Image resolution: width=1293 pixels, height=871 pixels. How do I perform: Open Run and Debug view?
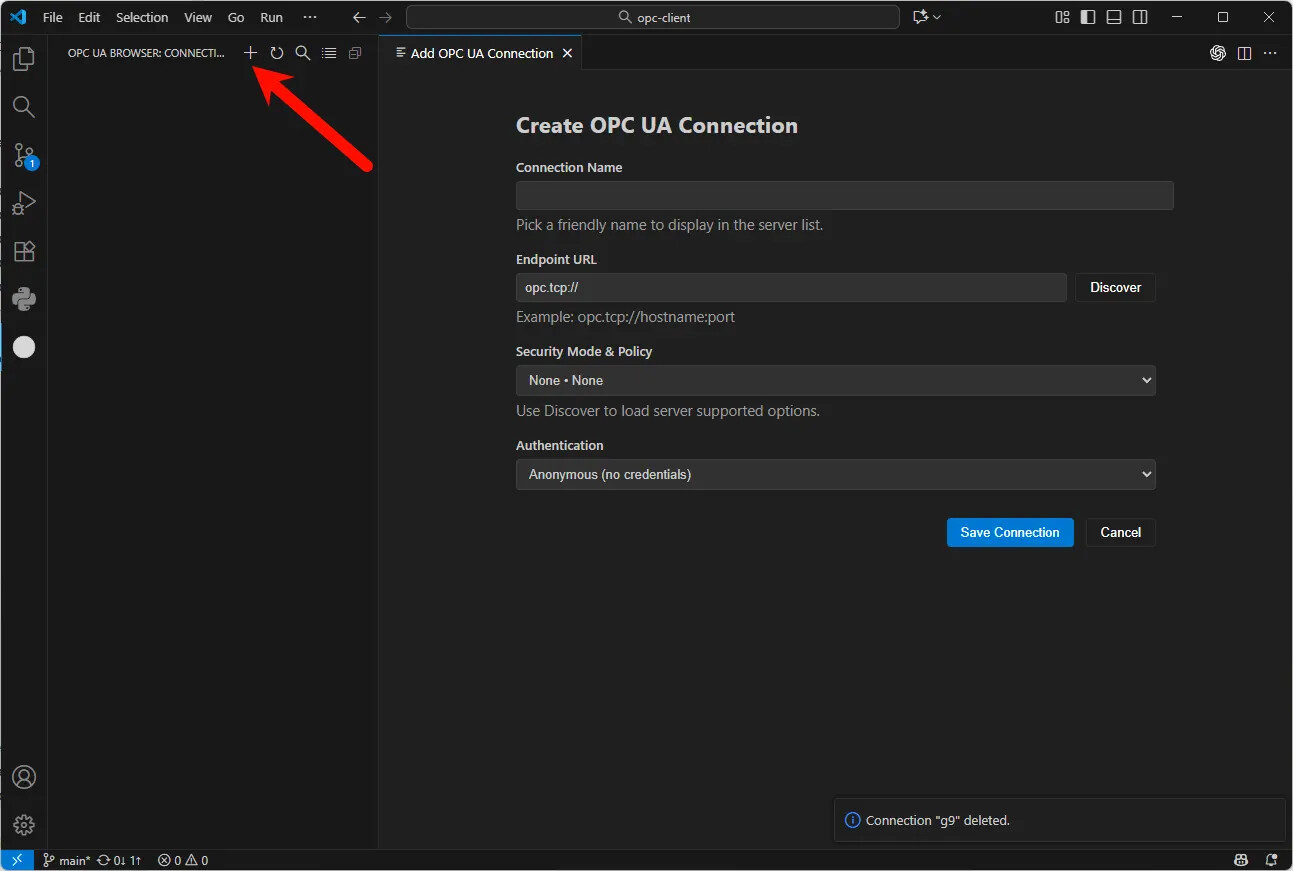(x=24, y=203)
